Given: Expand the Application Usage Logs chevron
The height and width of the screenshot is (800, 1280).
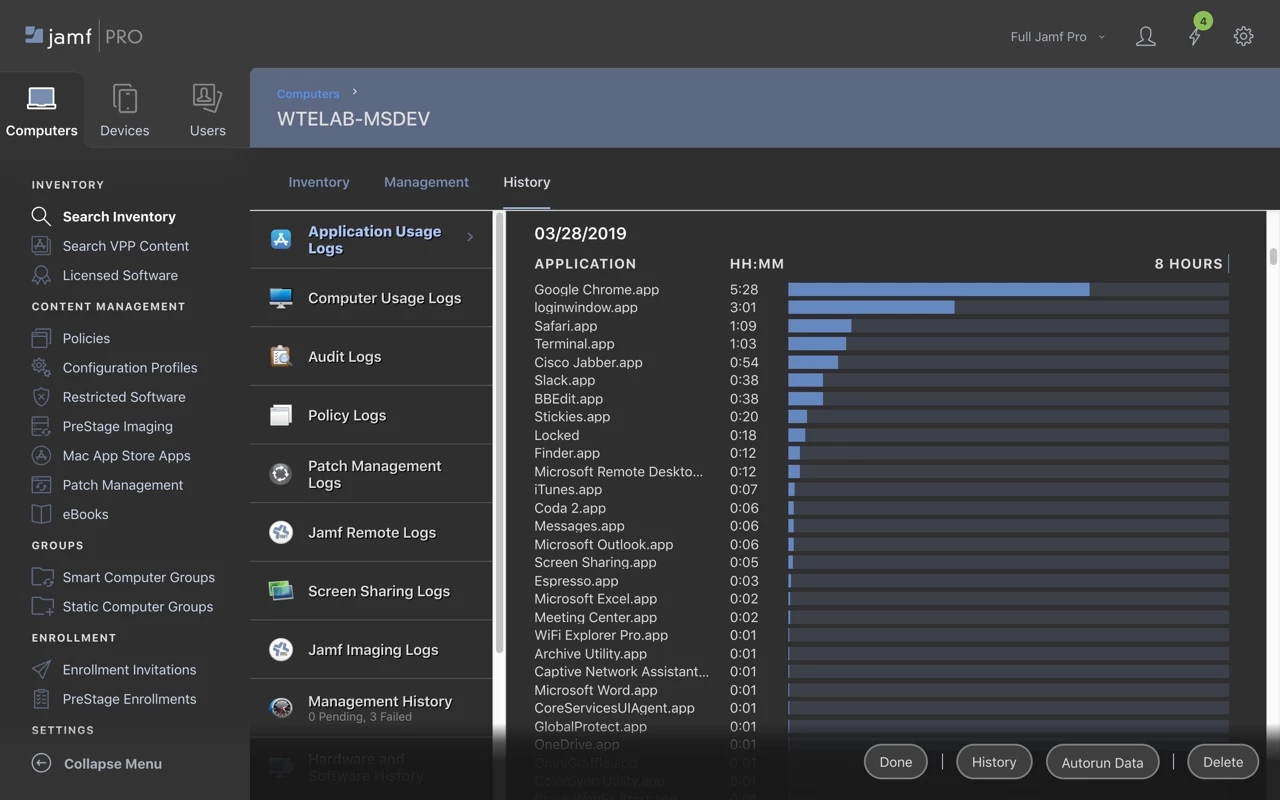Looking at the screenshot, I should pos(470,237).
